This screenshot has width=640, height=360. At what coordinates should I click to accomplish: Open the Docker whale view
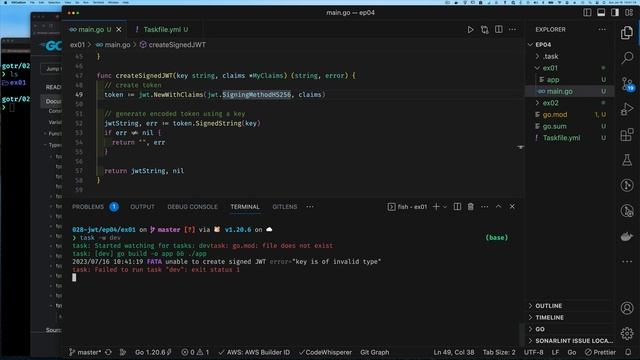(627, 236)
